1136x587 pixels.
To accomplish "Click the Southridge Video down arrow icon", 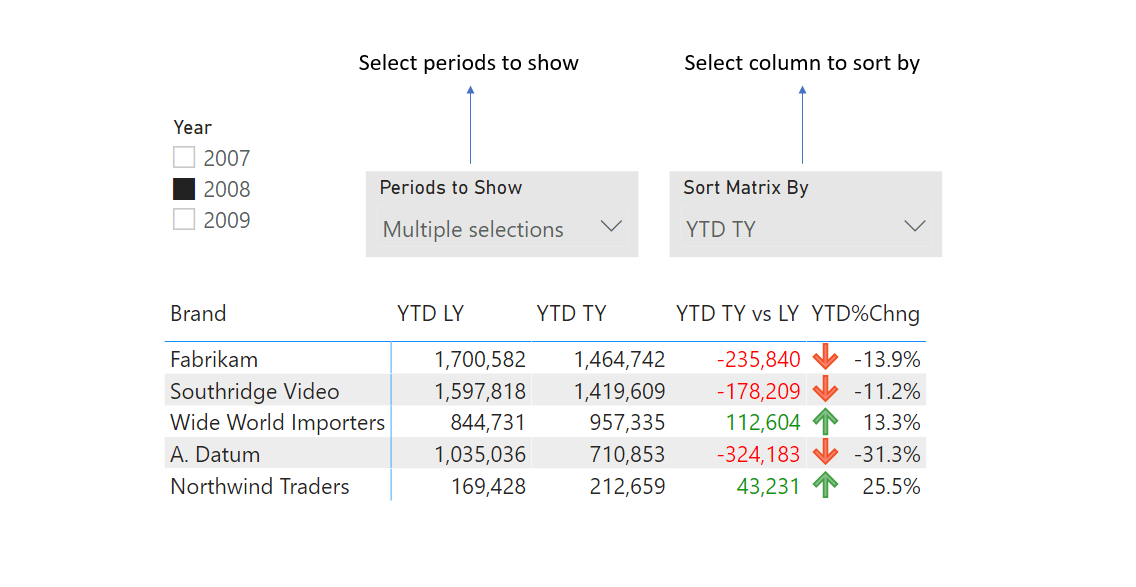I will [x=825, y=390].
